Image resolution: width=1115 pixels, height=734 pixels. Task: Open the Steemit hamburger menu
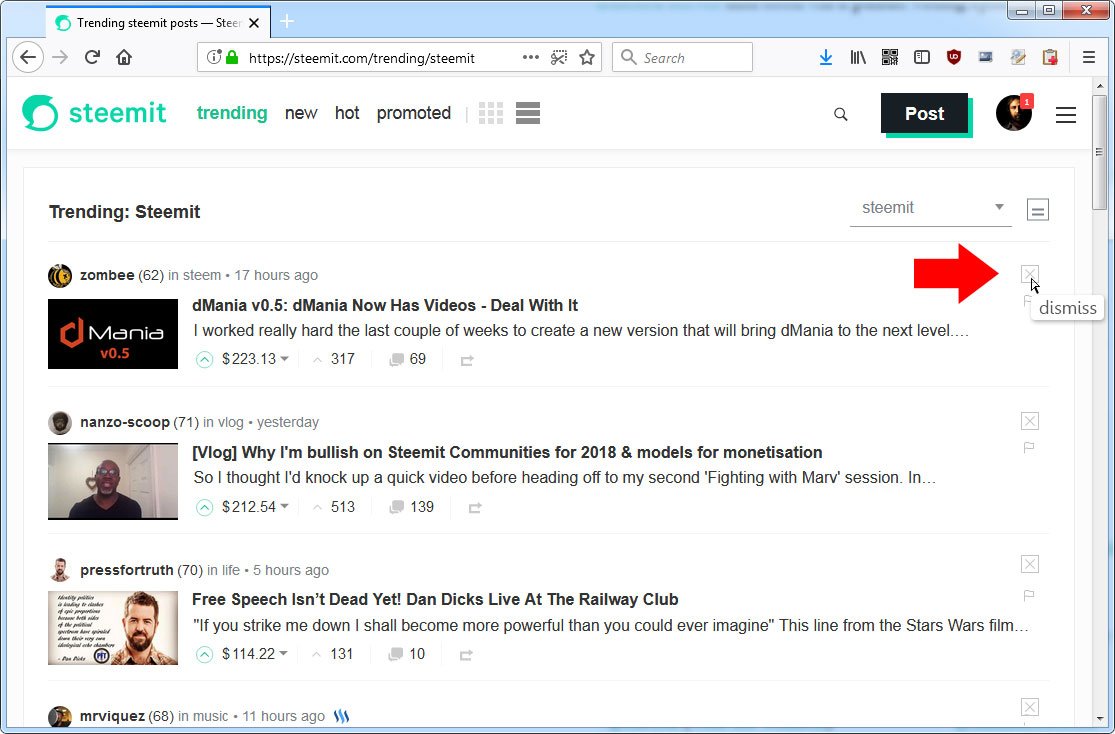pyautogui.click(x=1065, y=115)
